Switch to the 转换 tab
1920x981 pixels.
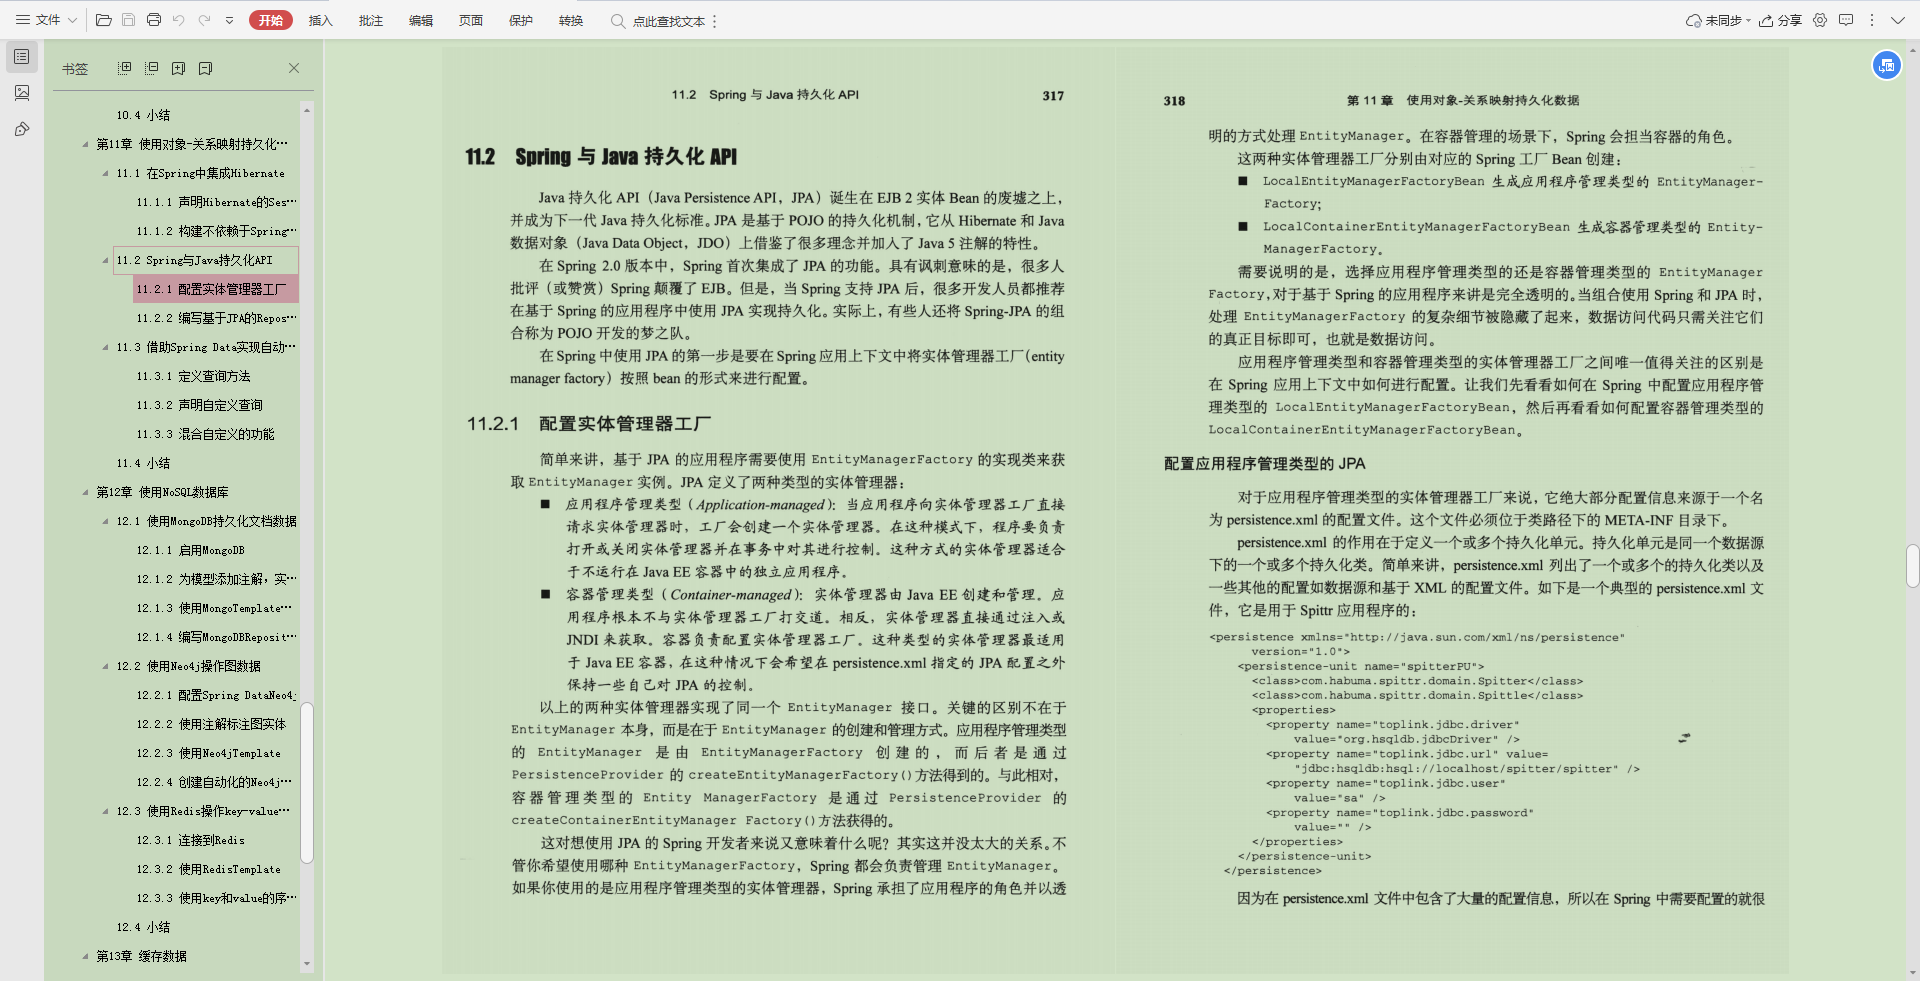[x=570, y=20]
